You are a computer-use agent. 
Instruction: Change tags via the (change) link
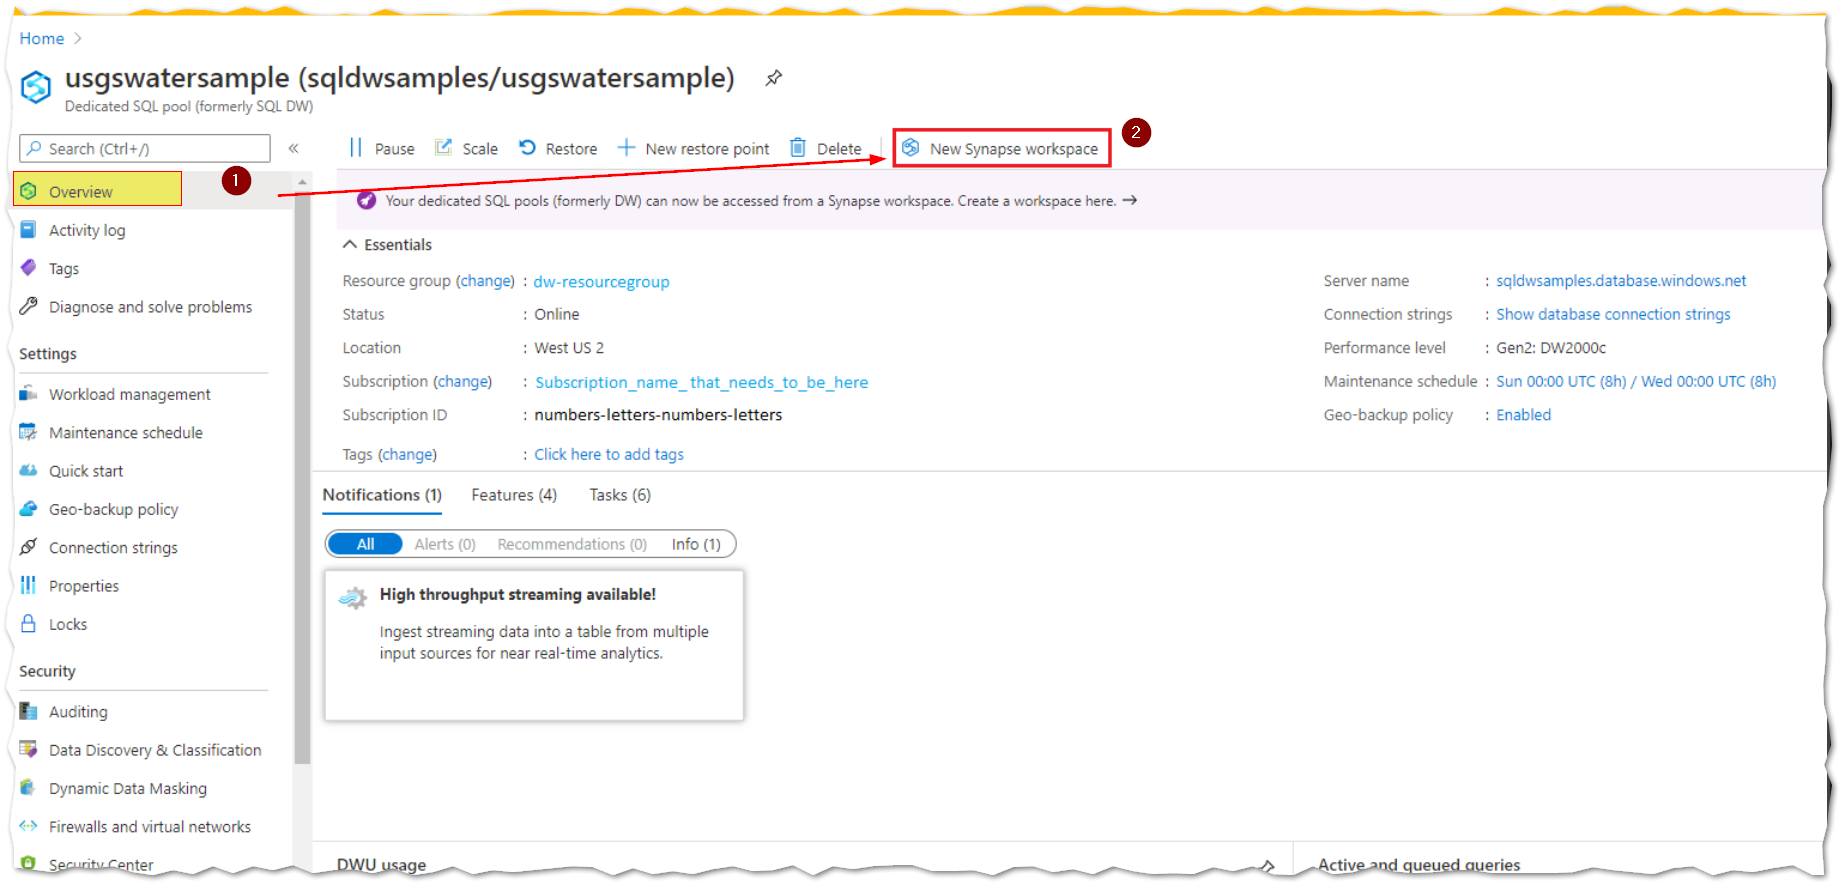pos(407,454)
